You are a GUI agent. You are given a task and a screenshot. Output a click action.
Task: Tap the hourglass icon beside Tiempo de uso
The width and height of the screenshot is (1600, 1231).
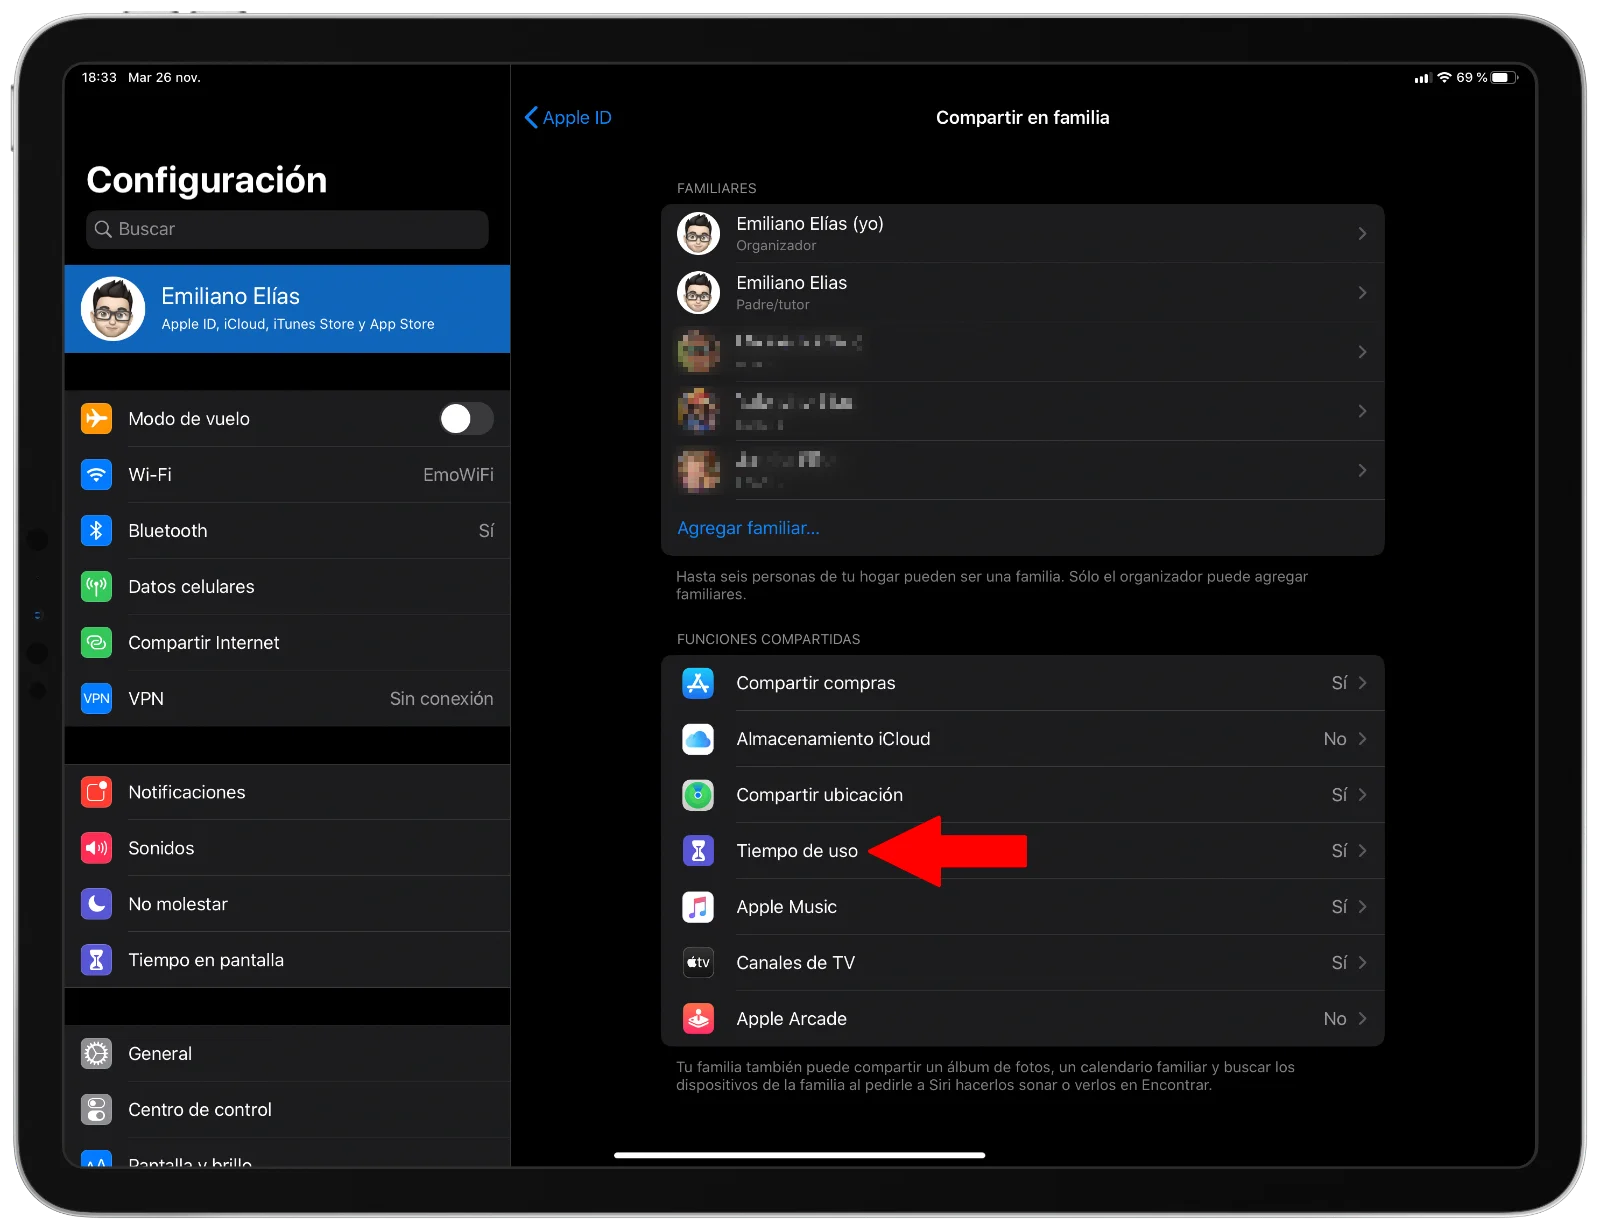pos(698,851)
